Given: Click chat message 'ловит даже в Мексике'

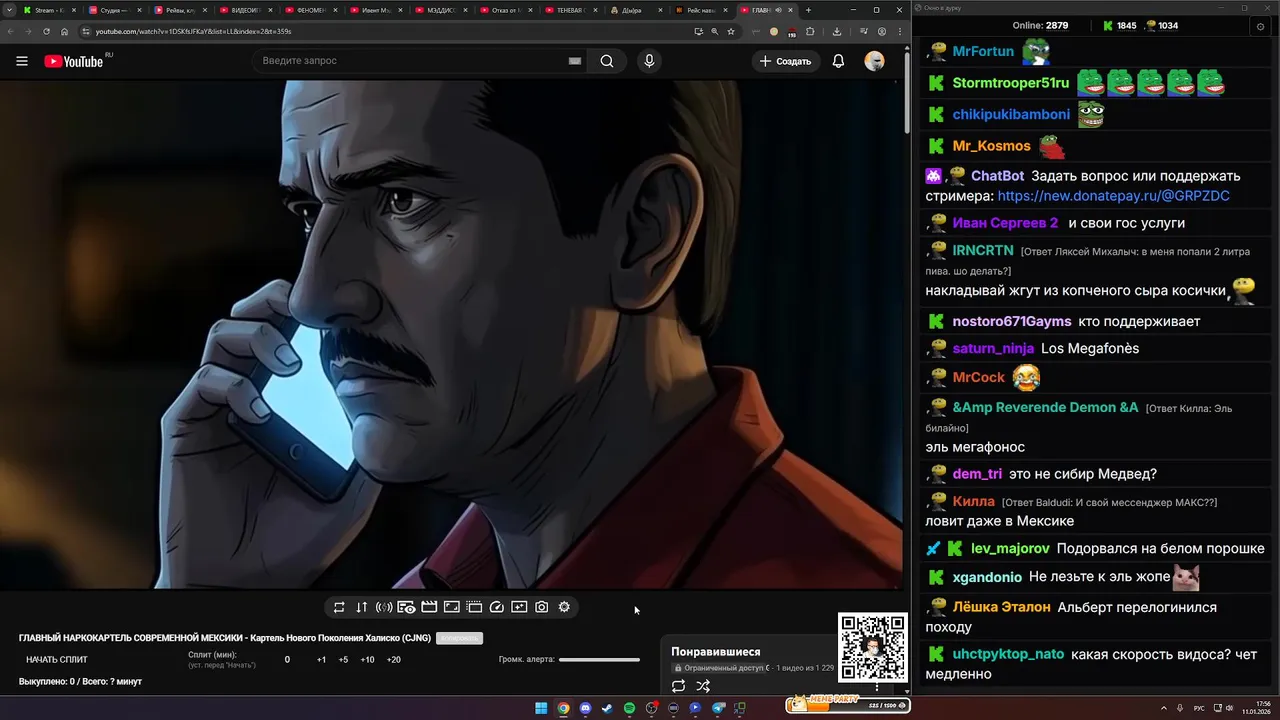Looking at the screenshot, I should click(x=999, y=521).
